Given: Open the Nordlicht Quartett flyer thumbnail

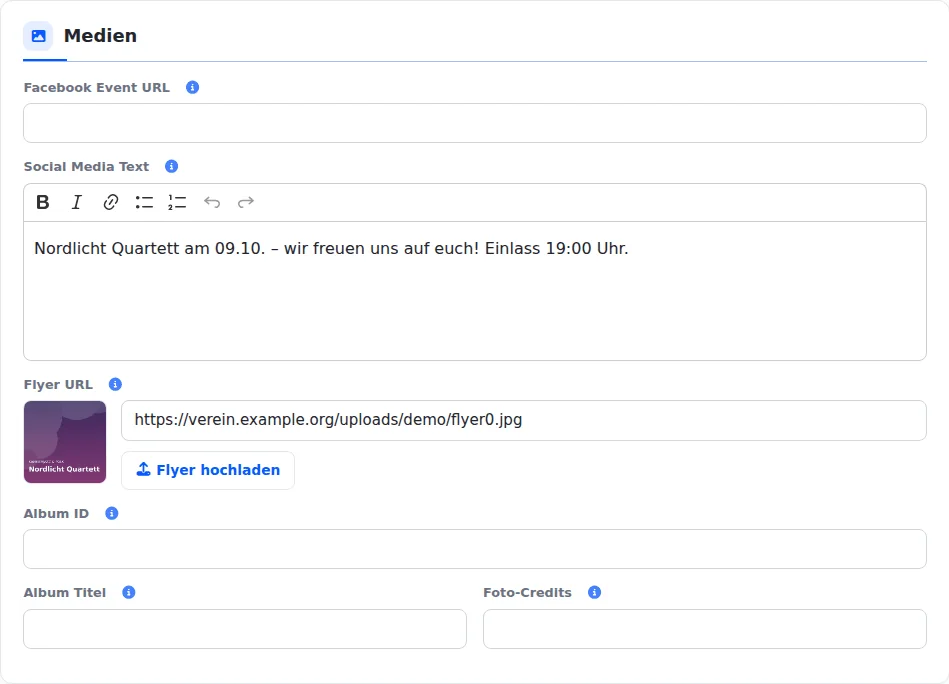Looking at the screenshot, I should coord(65,442).
